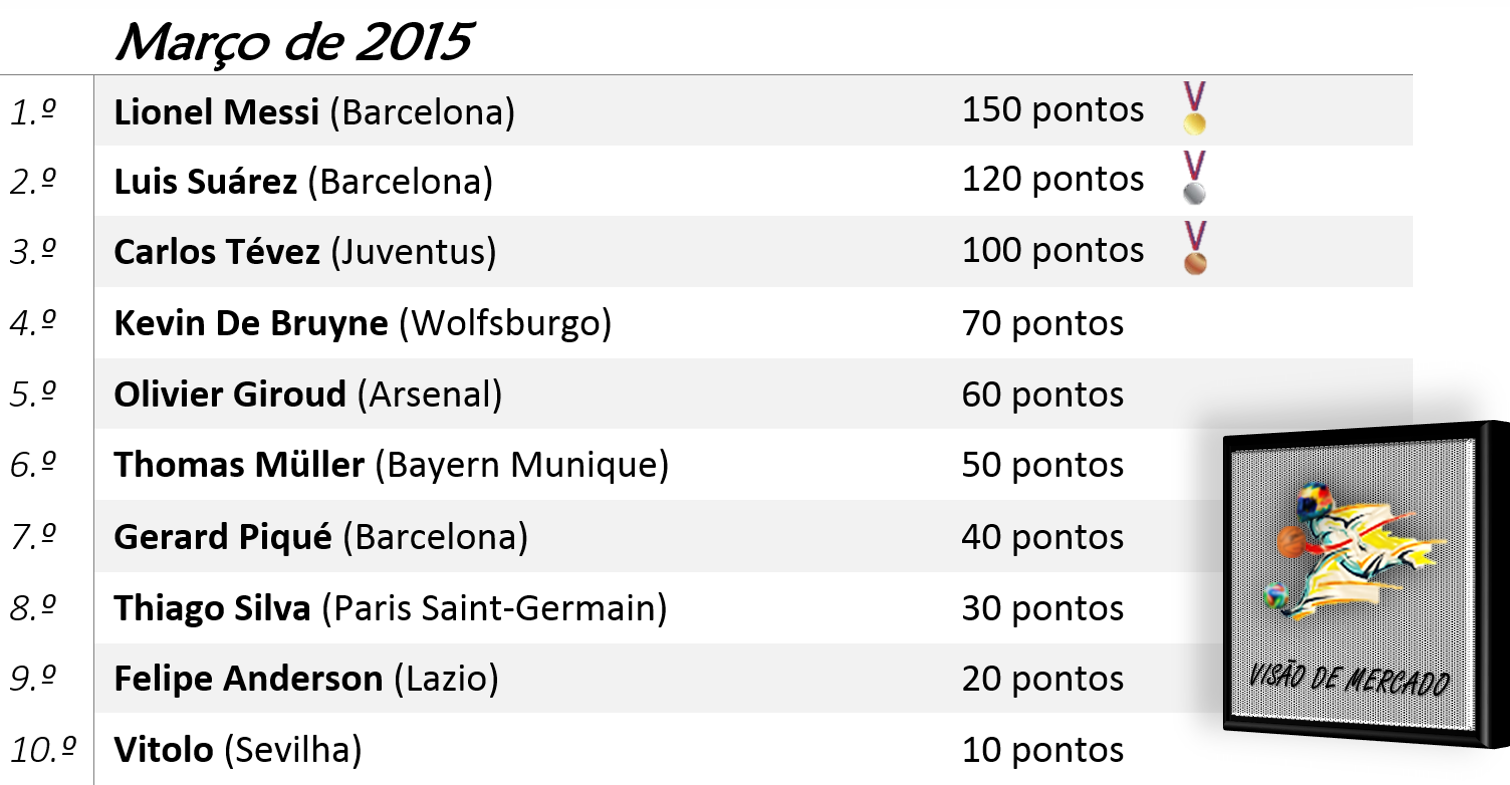Image resolution: width=1510 pixels, height=785 pixels.
Task: Click the gold medal icon
Action: [1194, 109]
